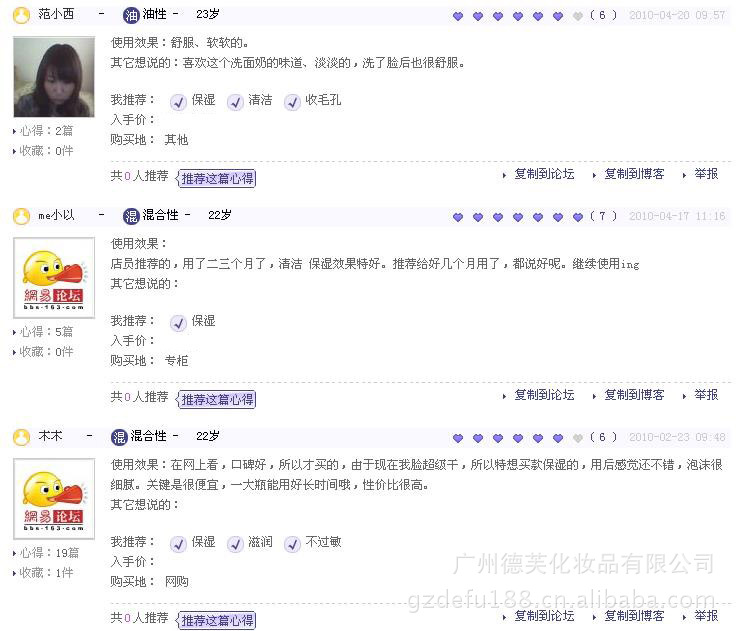The height and width of the screenshot is (631, 739).
Task: Expand 收藏：0件 under me小以
Action: [15, 352]
